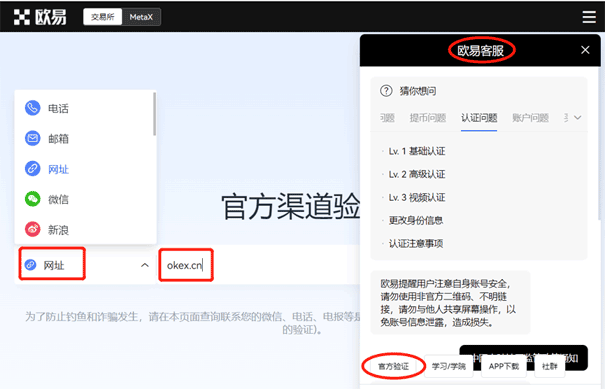Switch to the MetaX option
The width and height of the screenshot is (605, 389).
141,17
